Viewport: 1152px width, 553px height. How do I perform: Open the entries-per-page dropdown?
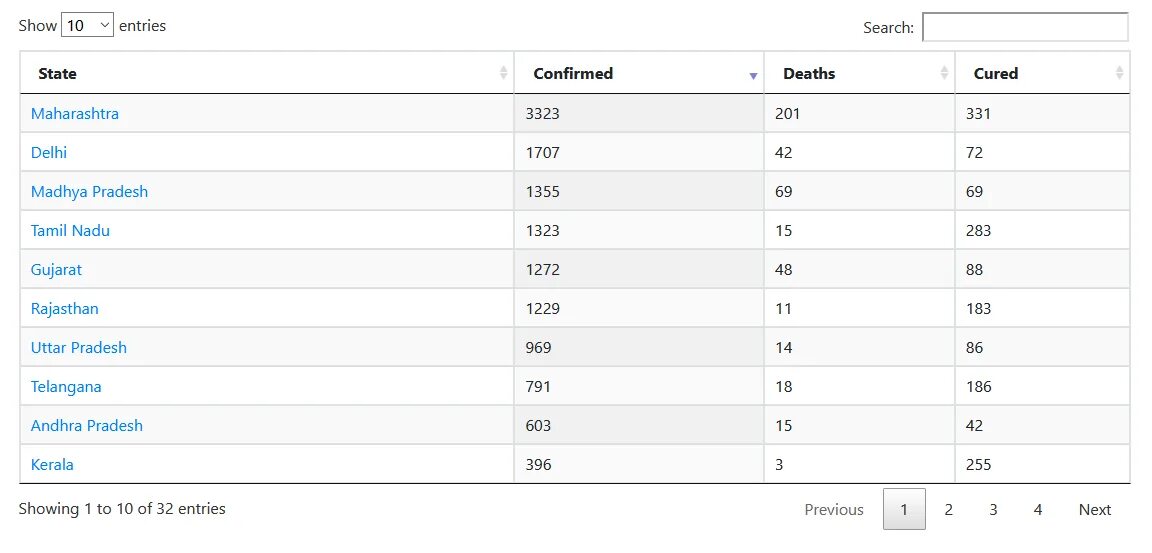click(87, 26)
